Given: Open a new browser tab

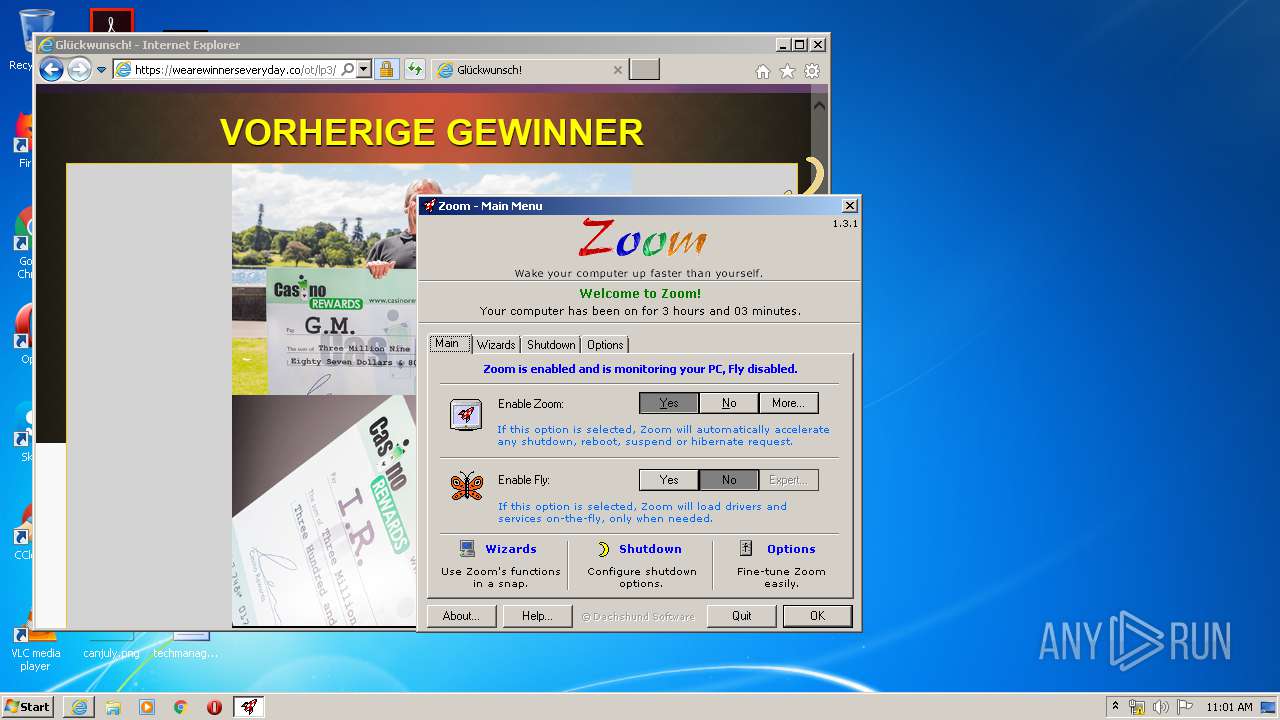Looking at the screenshot, I should [x=645, y=70].
